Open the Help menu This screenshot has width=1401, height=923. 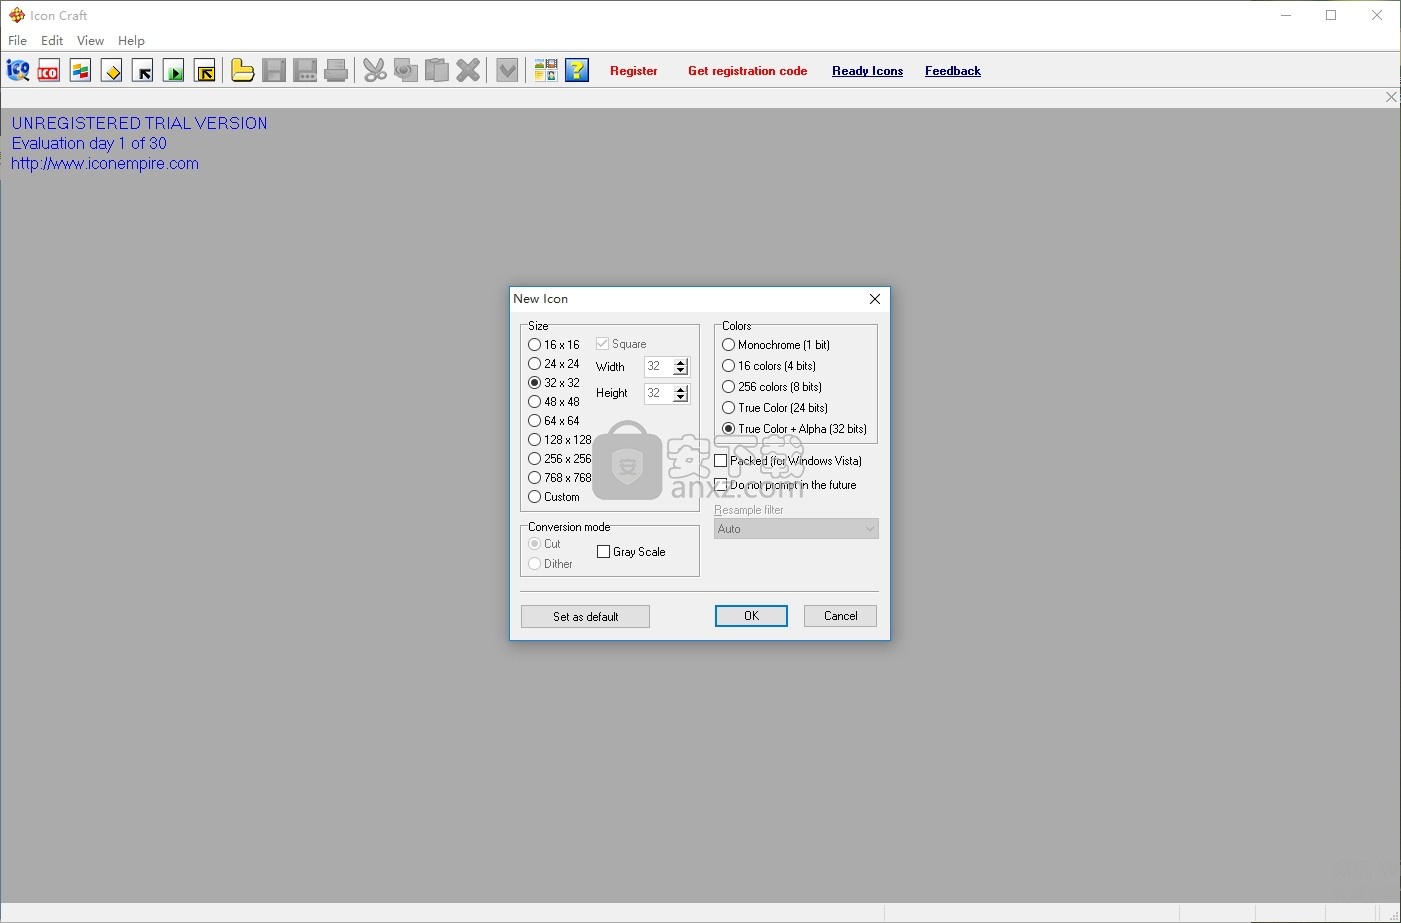click(x=131, y=41)
